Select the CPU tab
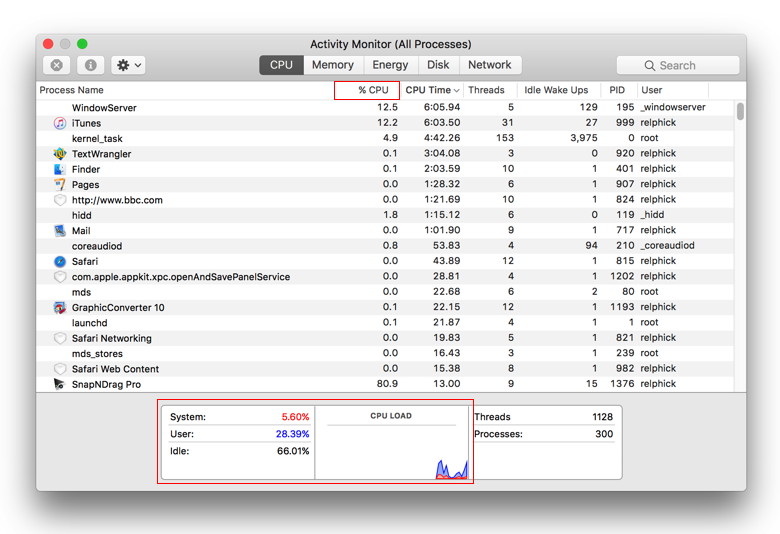 click(281, 65)
